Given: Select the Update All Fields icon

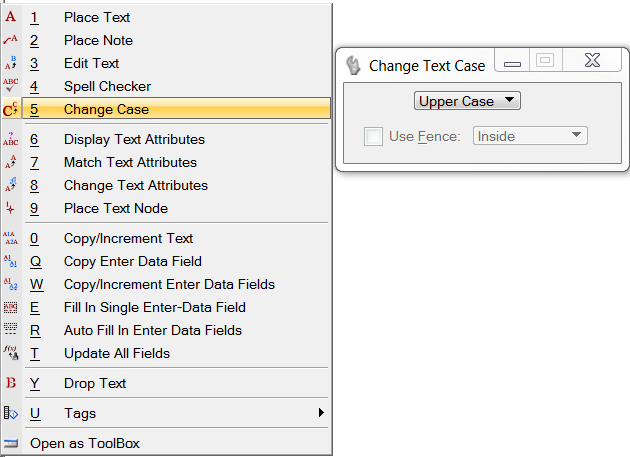Looking at the screenshot, I should click(x=10, y=353).
